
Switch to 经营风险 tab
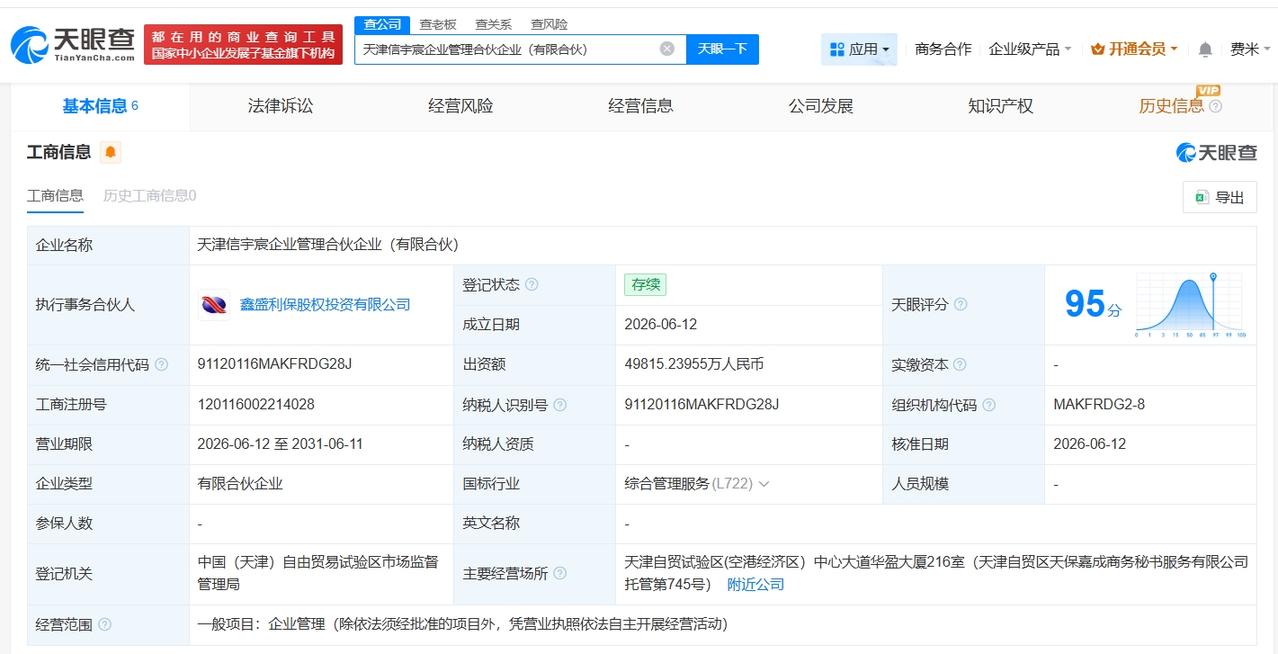460,106
